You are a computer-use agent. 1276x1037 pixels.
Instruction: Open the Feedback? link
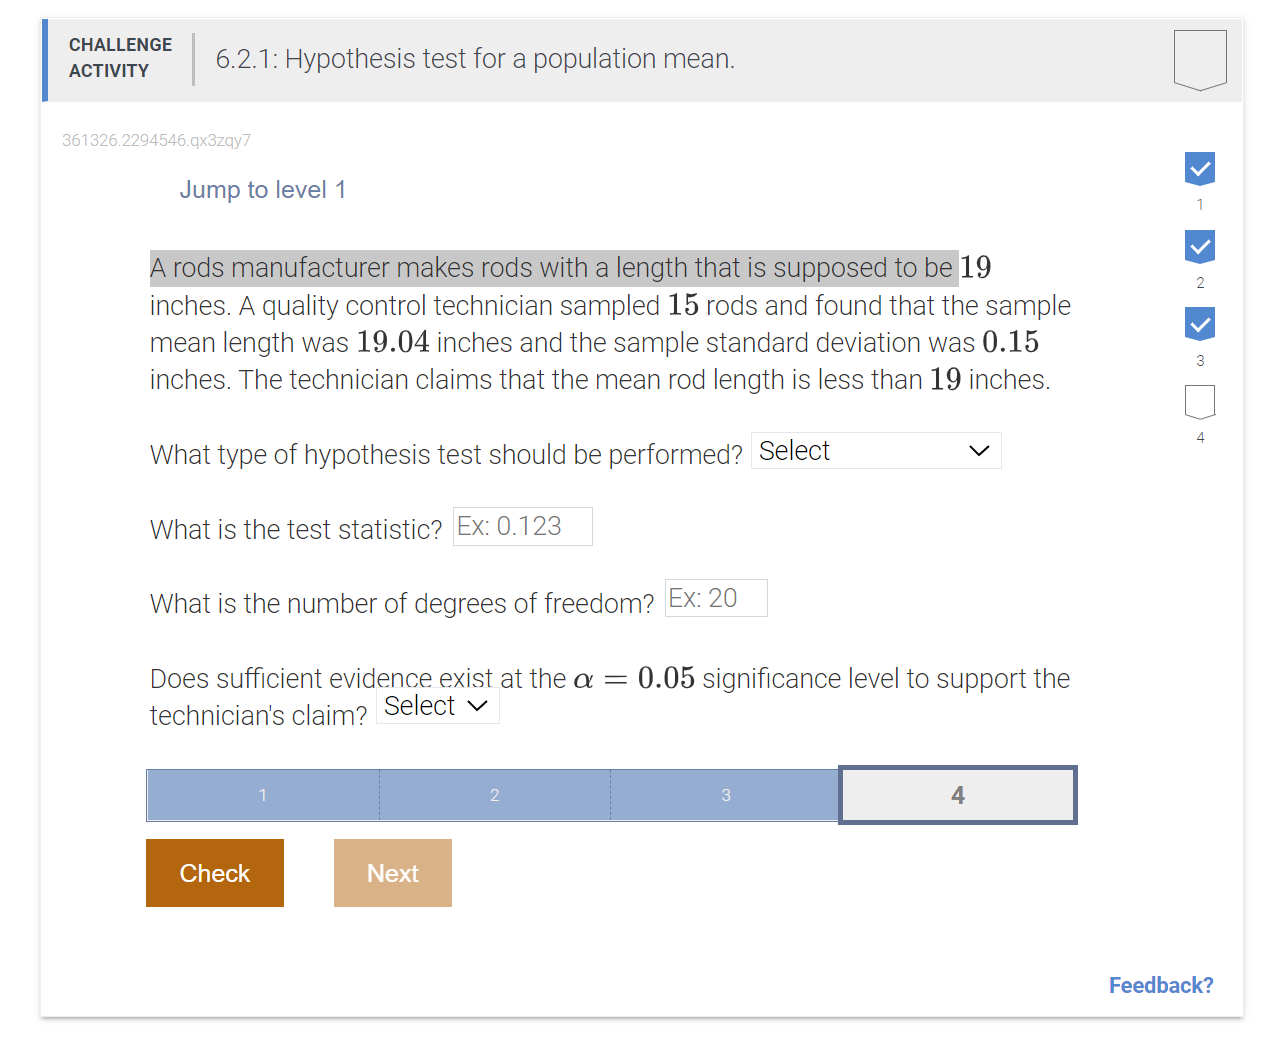1161,985
